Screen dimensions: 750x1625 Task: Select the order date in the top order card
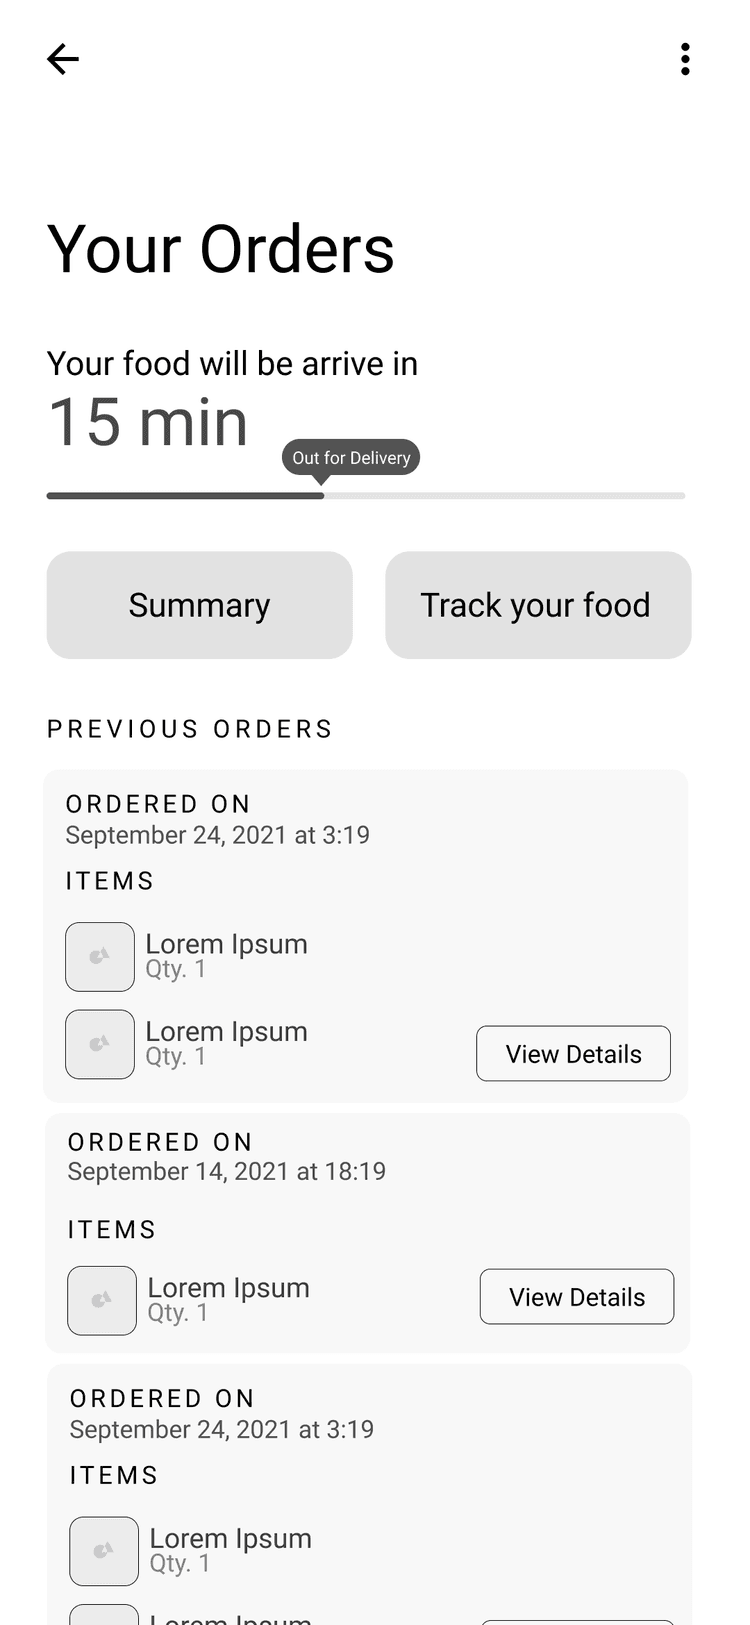pos(218,835)
